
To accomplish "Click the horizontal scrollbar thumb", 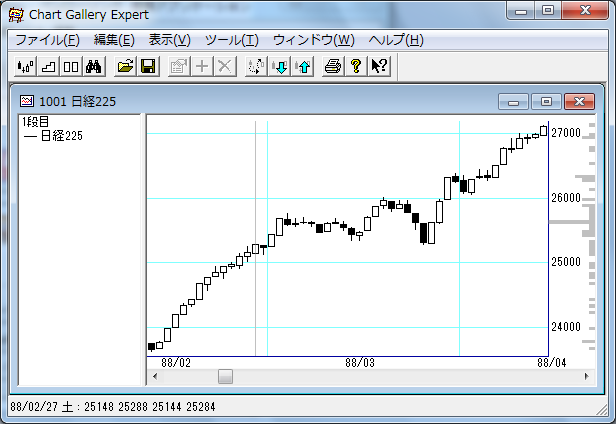I will coord(226,376).
